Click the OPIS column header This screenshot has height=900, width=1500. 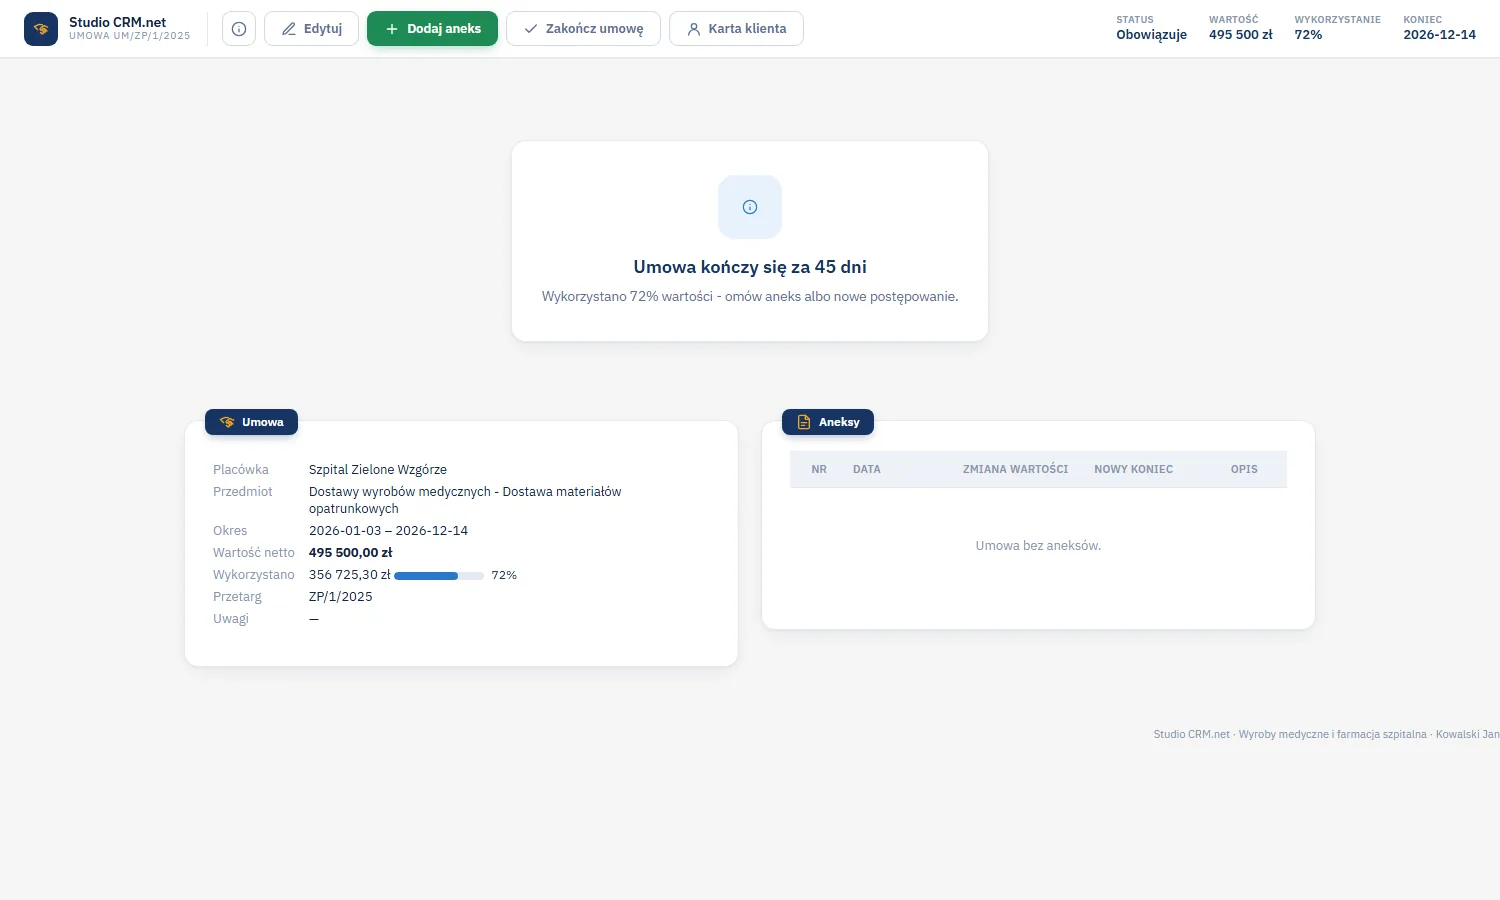point(1244,469)
